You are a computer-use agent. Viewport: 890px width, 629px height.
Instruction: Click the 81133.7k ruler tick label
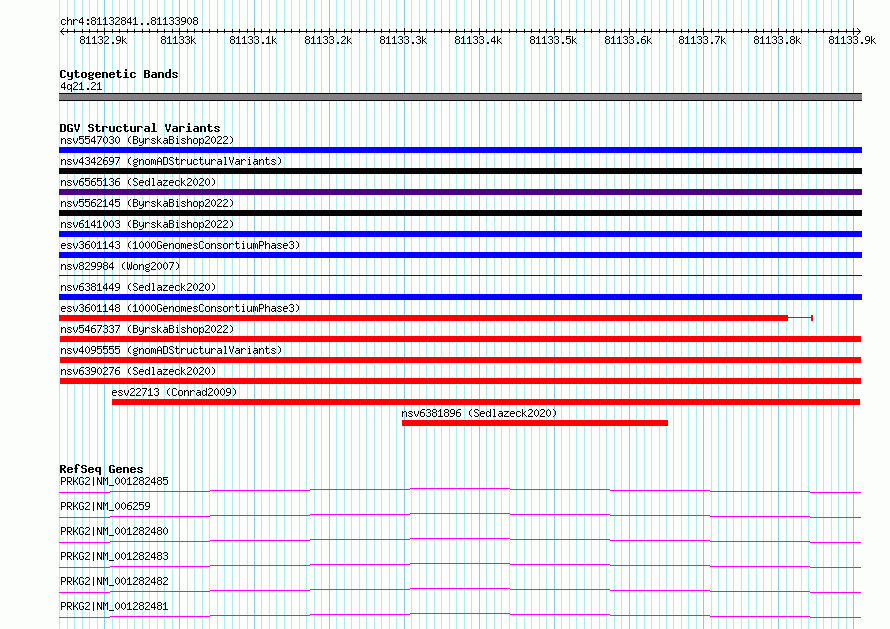tap(702, 40)
